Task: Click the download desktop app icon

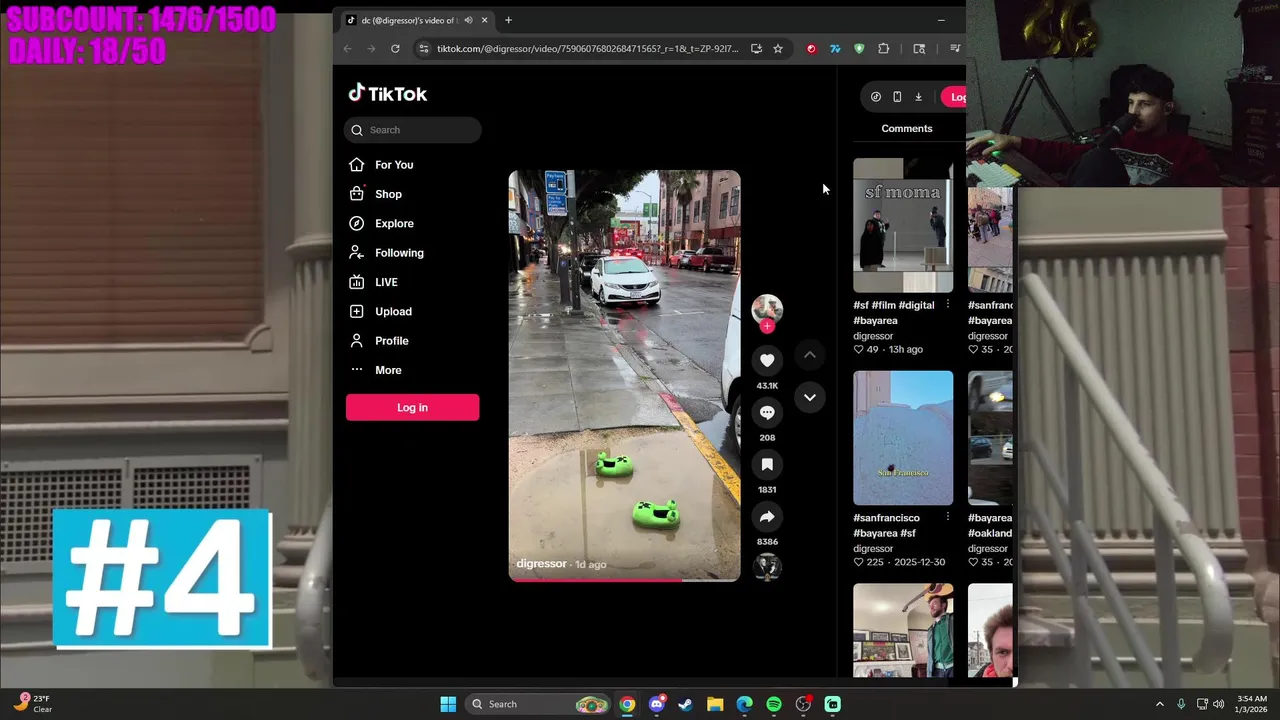Action: coord(918,97)
